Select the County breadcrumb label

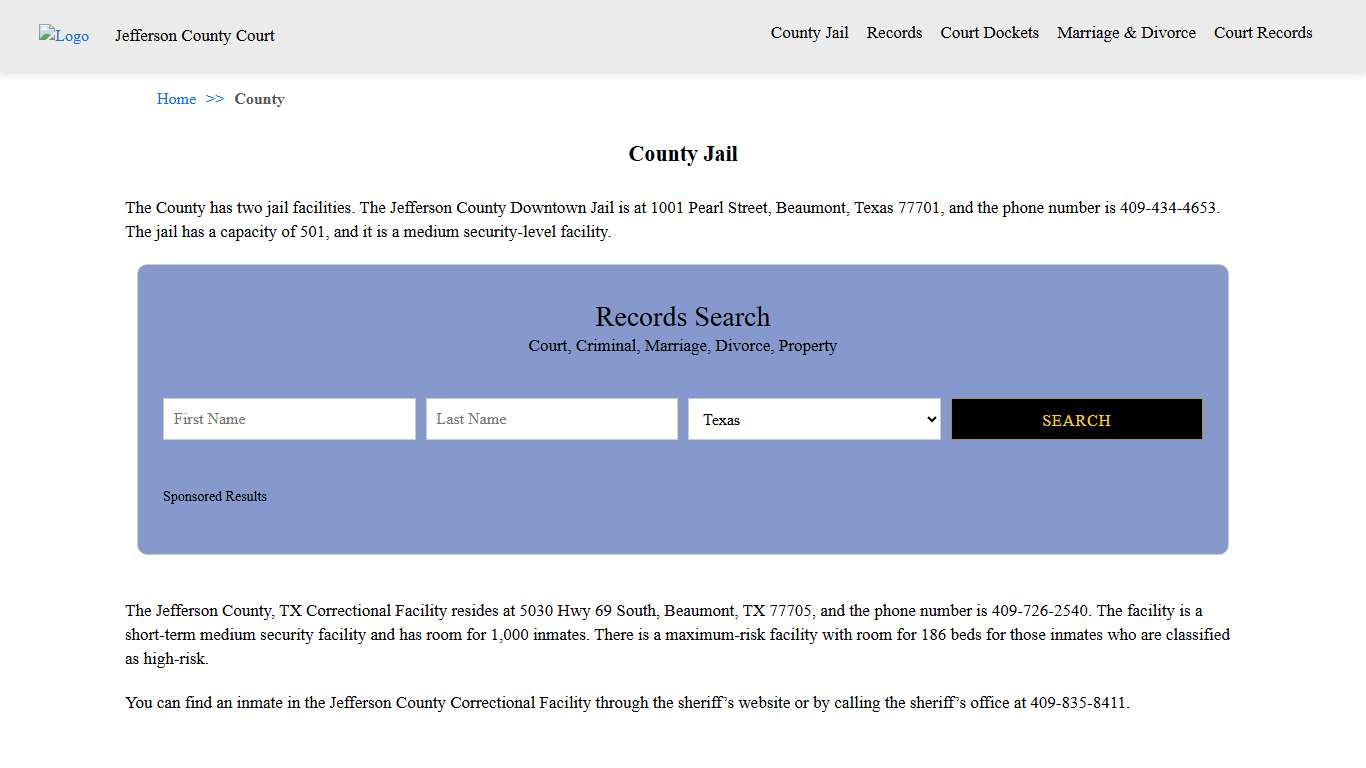[x=259, y=99]
